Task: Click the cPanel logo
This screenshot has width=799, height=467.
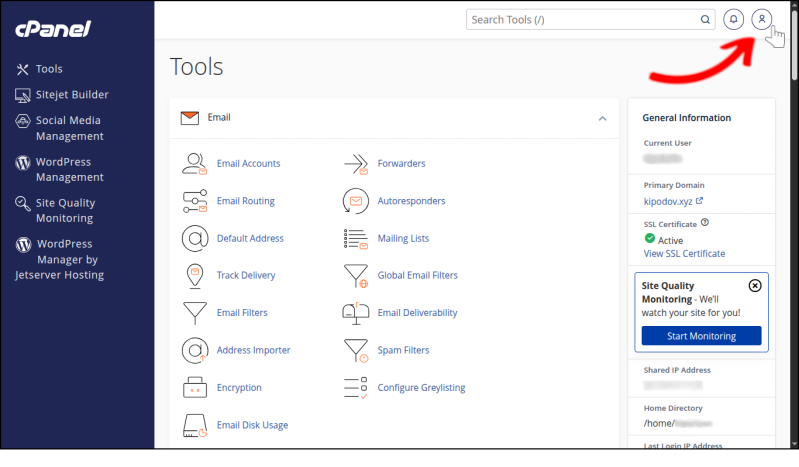Action: tap(53, 29)
